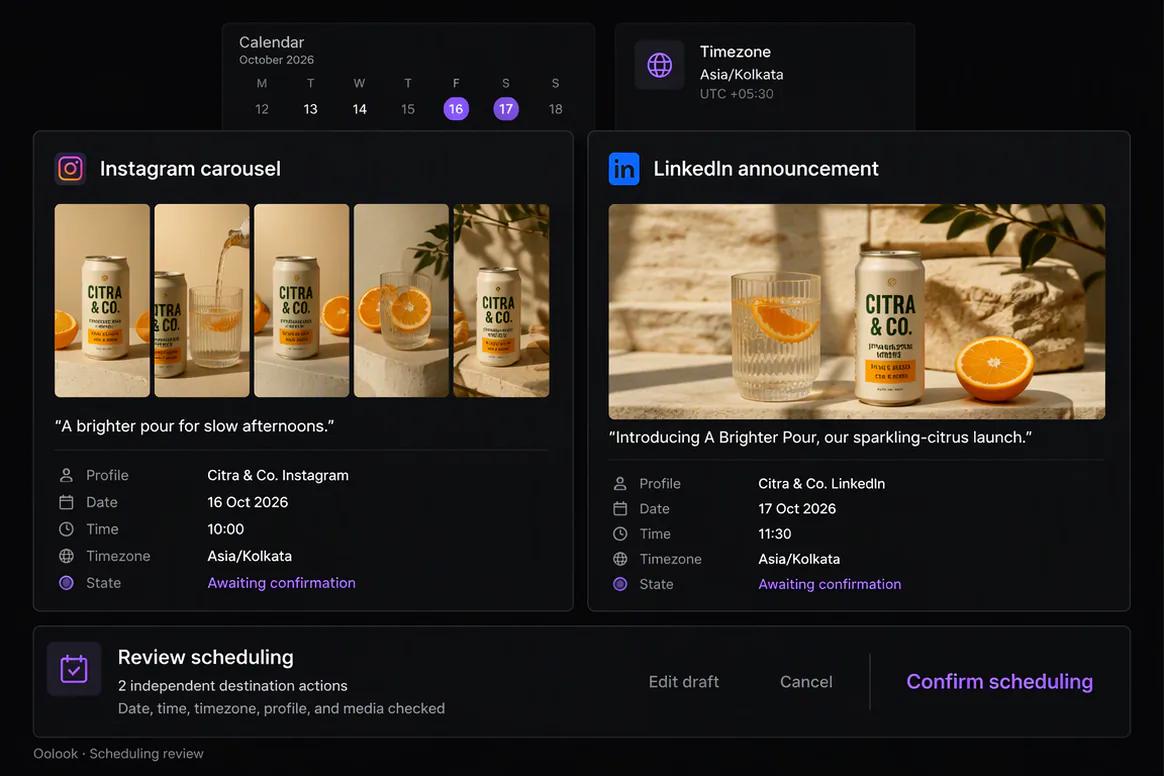This screenshot has width=1164, height=776.
Task: Click the '16 Oct 2026' date value
Action: (248, 502)
